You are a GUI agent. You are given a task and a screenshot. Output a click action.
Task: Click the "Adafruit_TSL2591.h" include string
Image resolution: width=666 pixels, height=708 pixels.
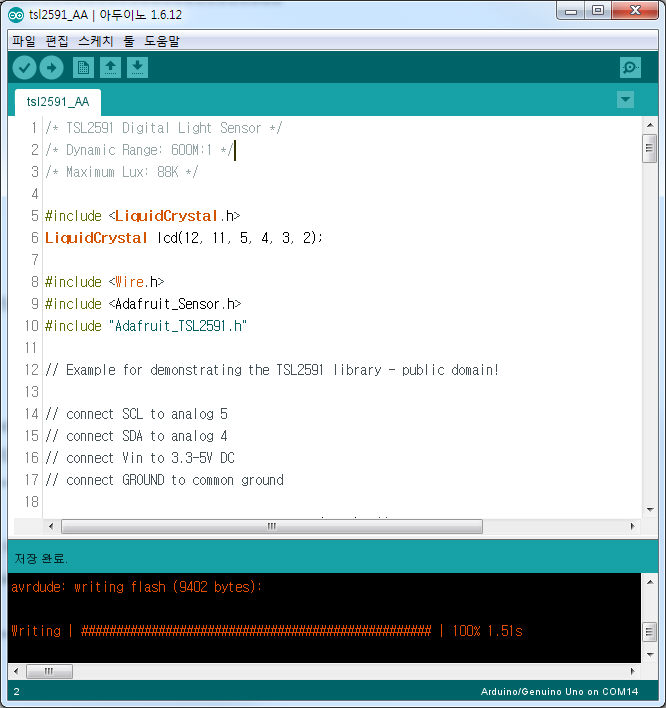pyautogui.click(x=178, y=326)
